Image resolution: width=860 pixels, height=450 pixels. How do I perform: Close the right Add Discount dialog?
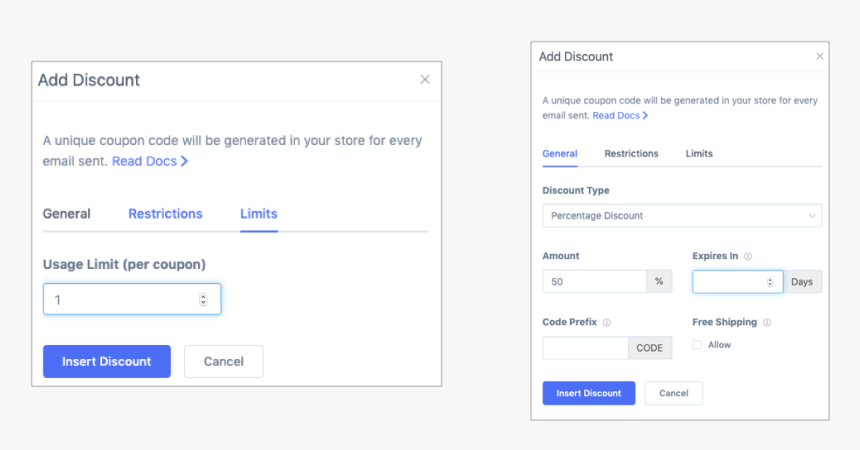coord(820,56)
